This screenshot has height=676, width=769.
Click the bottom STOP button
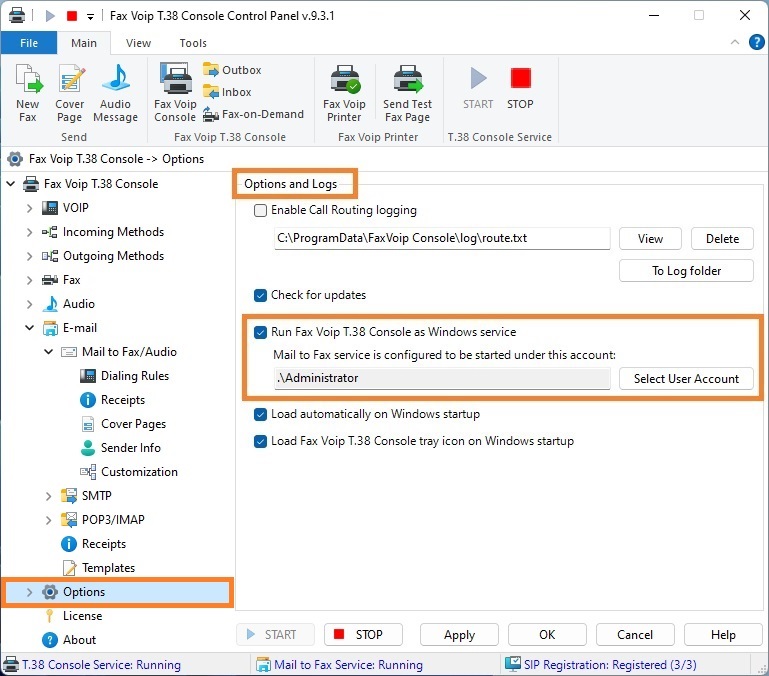[x=363, y=635]
